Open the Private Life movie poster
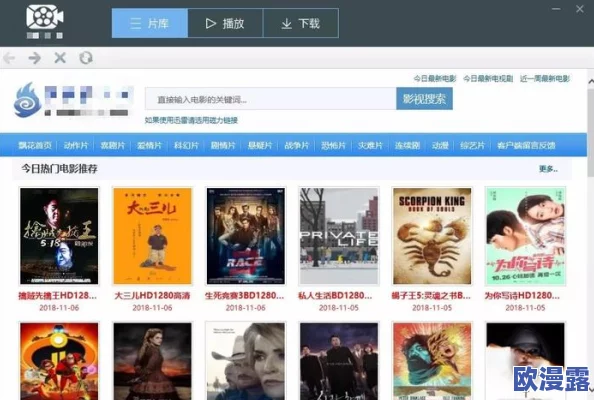594x400 pixels. click(x=339, y=236)
